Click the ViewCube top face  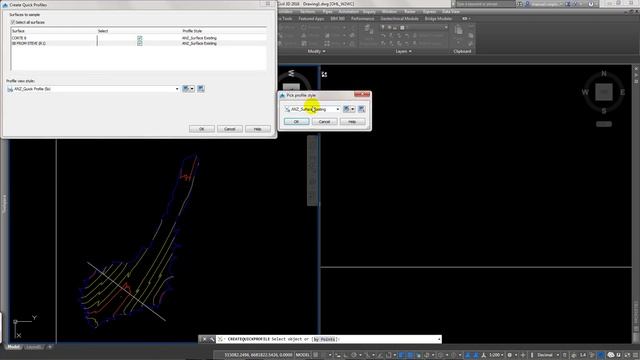click(x=604, y=92)
